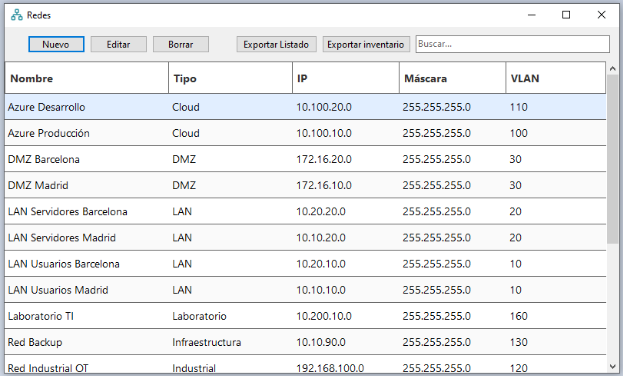Maximize the Redes window
Viewport: 624px width, 376px height.
click(x=566, y=15)
